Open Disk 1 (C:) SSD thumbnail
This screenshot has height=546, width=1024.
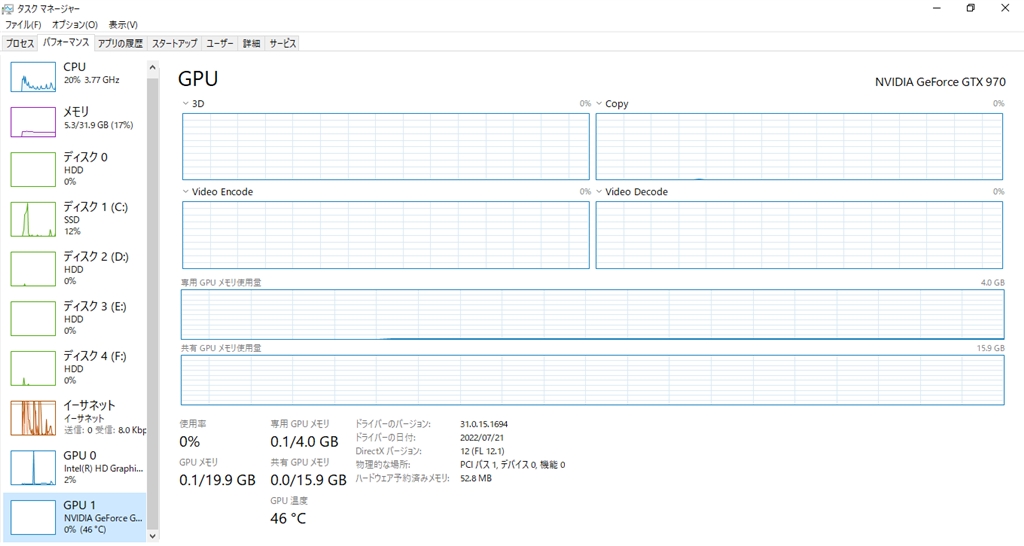click(x=33, y=219)
